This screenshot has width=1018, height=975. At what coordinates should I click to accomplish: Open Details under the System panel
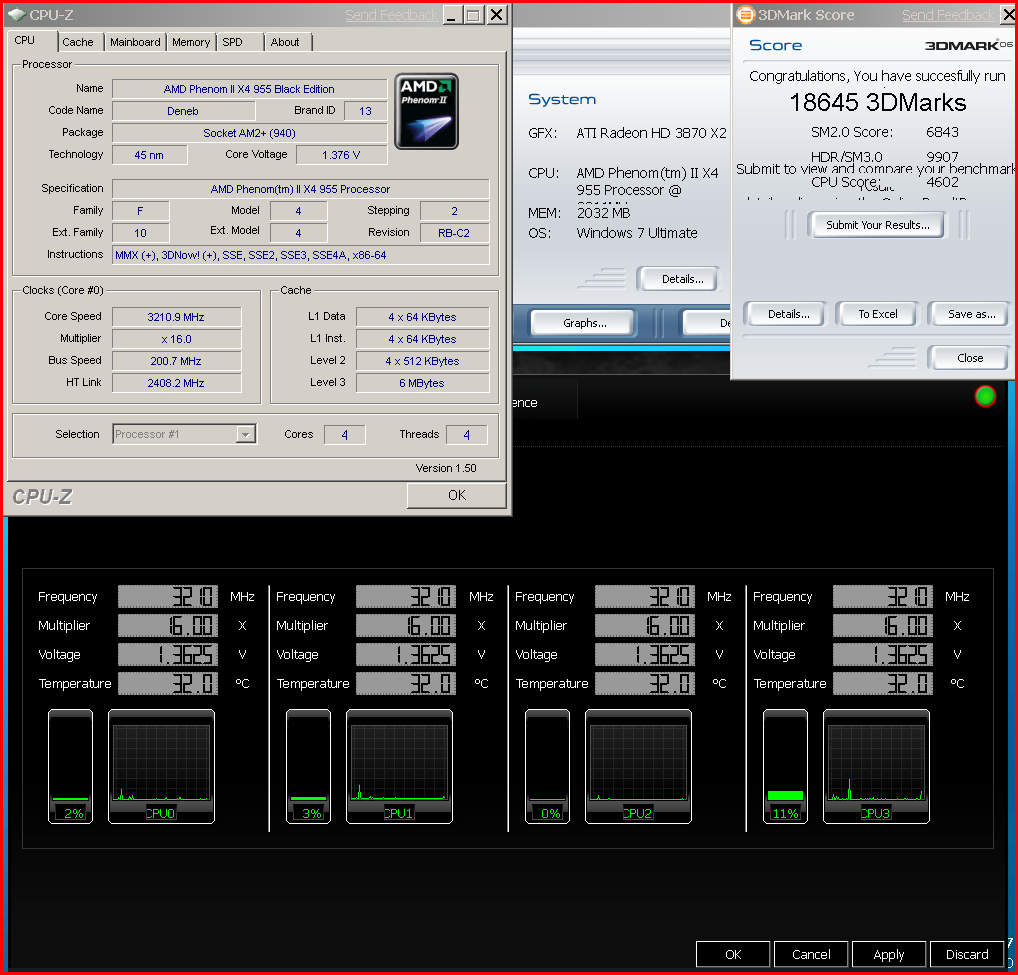pyautogui.click(x=682, y=279)
